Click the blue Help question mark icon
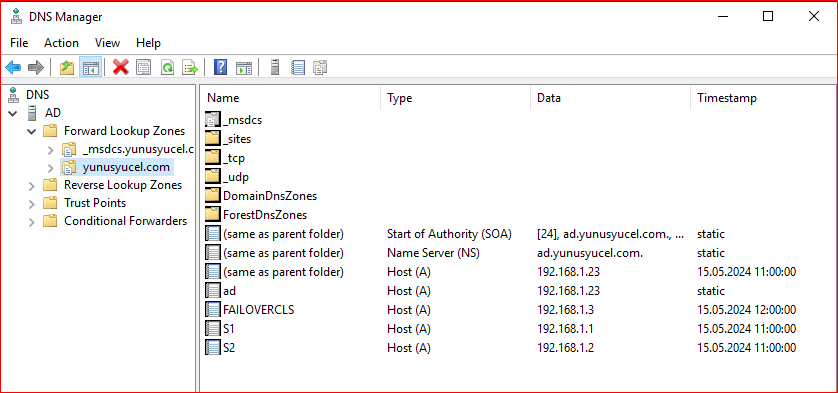Image resolution: width=838 pixels, height=393 pixels. (x=220, y=67)
